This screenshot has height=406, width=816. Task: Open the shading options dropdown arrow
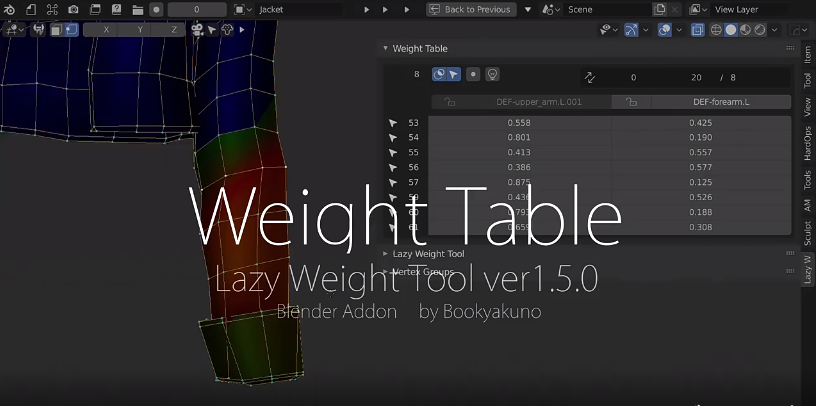(774, 30)
